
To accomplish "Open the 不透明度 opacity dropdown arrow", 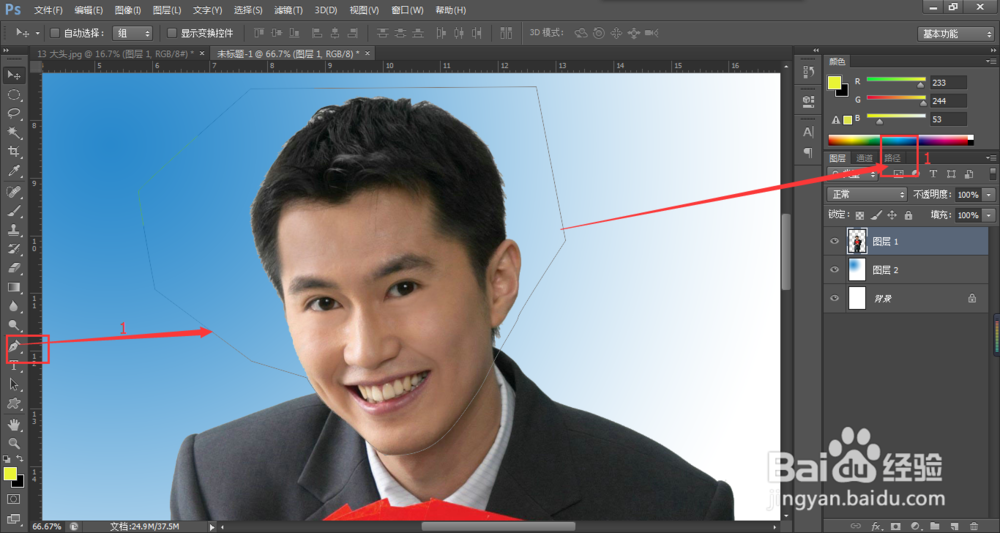I will click(x=989, y=194).
